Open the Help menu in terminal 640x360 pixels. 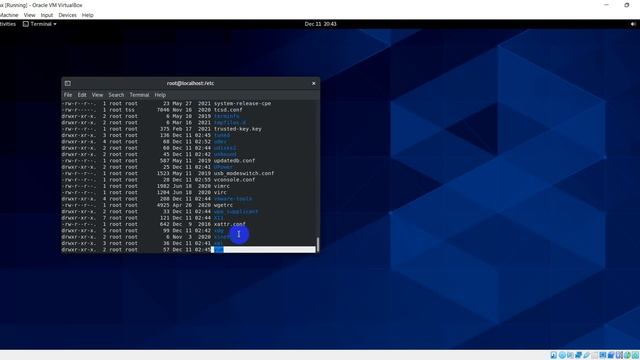pyautogui.click(x=160, y=95)
